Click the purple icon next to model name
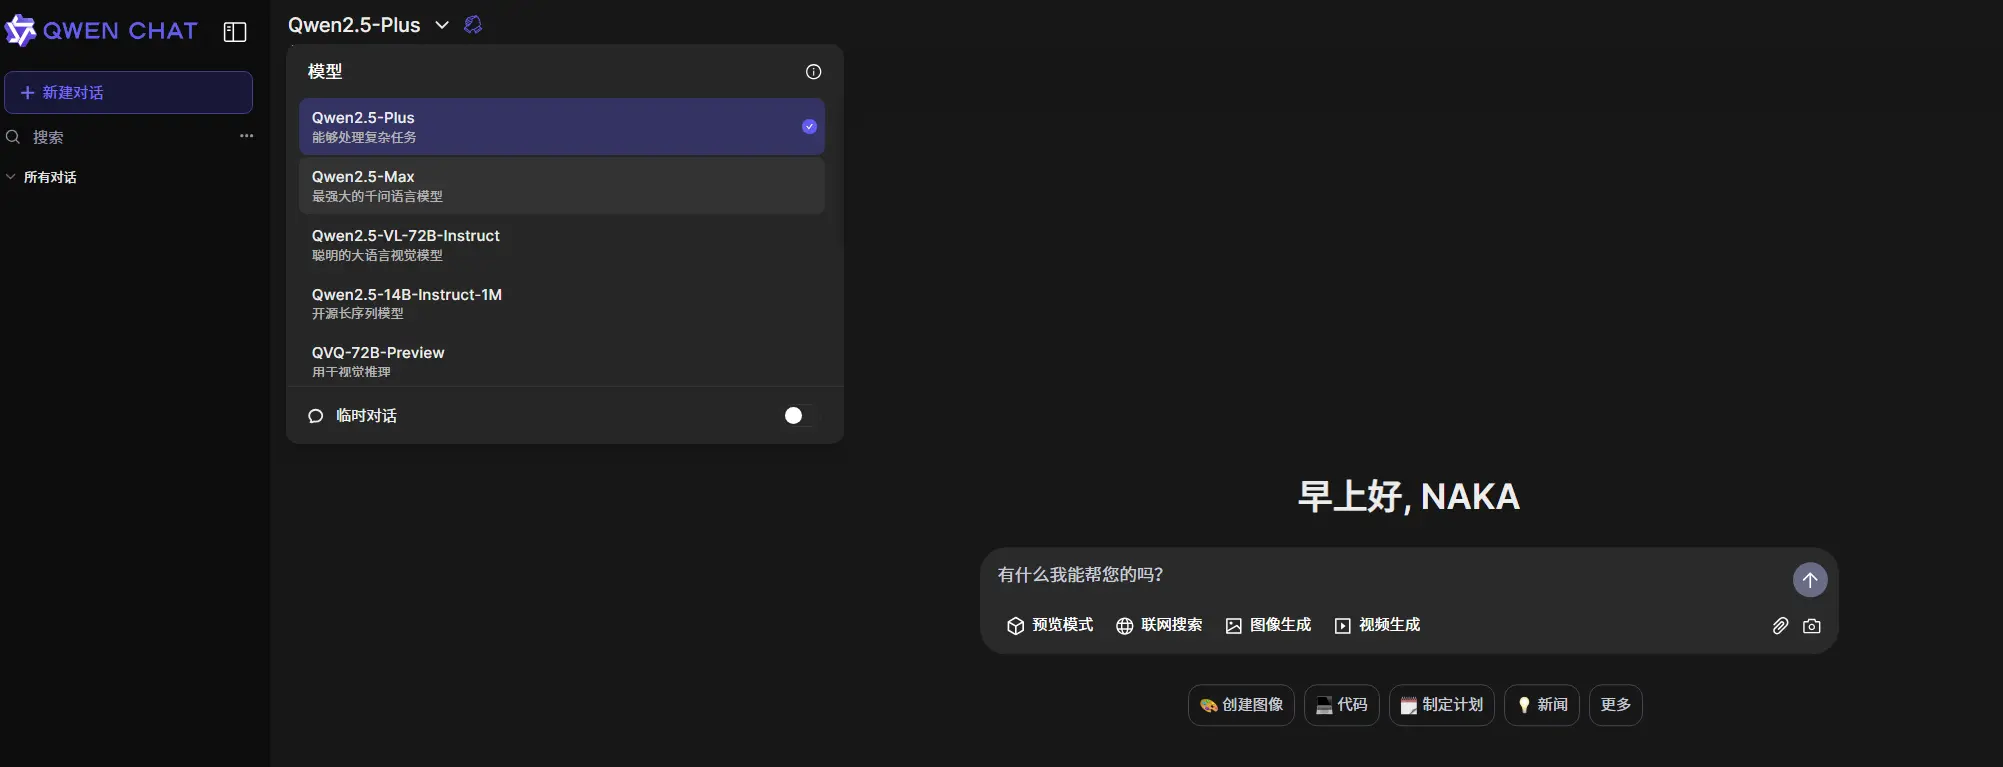This screenshot has height=767, width=2003. point(473,25)
